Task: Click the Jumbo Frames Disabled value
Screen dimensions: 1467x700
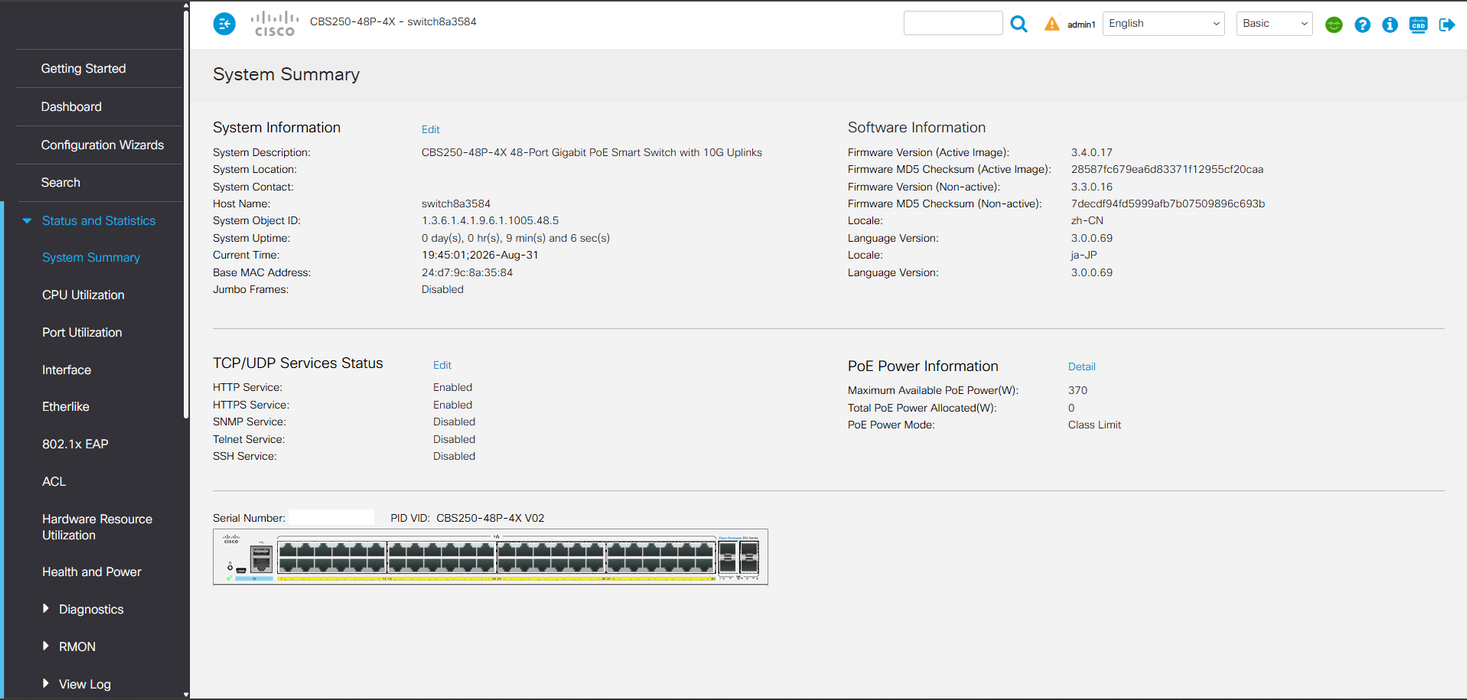Action: [x=442, y=290]
